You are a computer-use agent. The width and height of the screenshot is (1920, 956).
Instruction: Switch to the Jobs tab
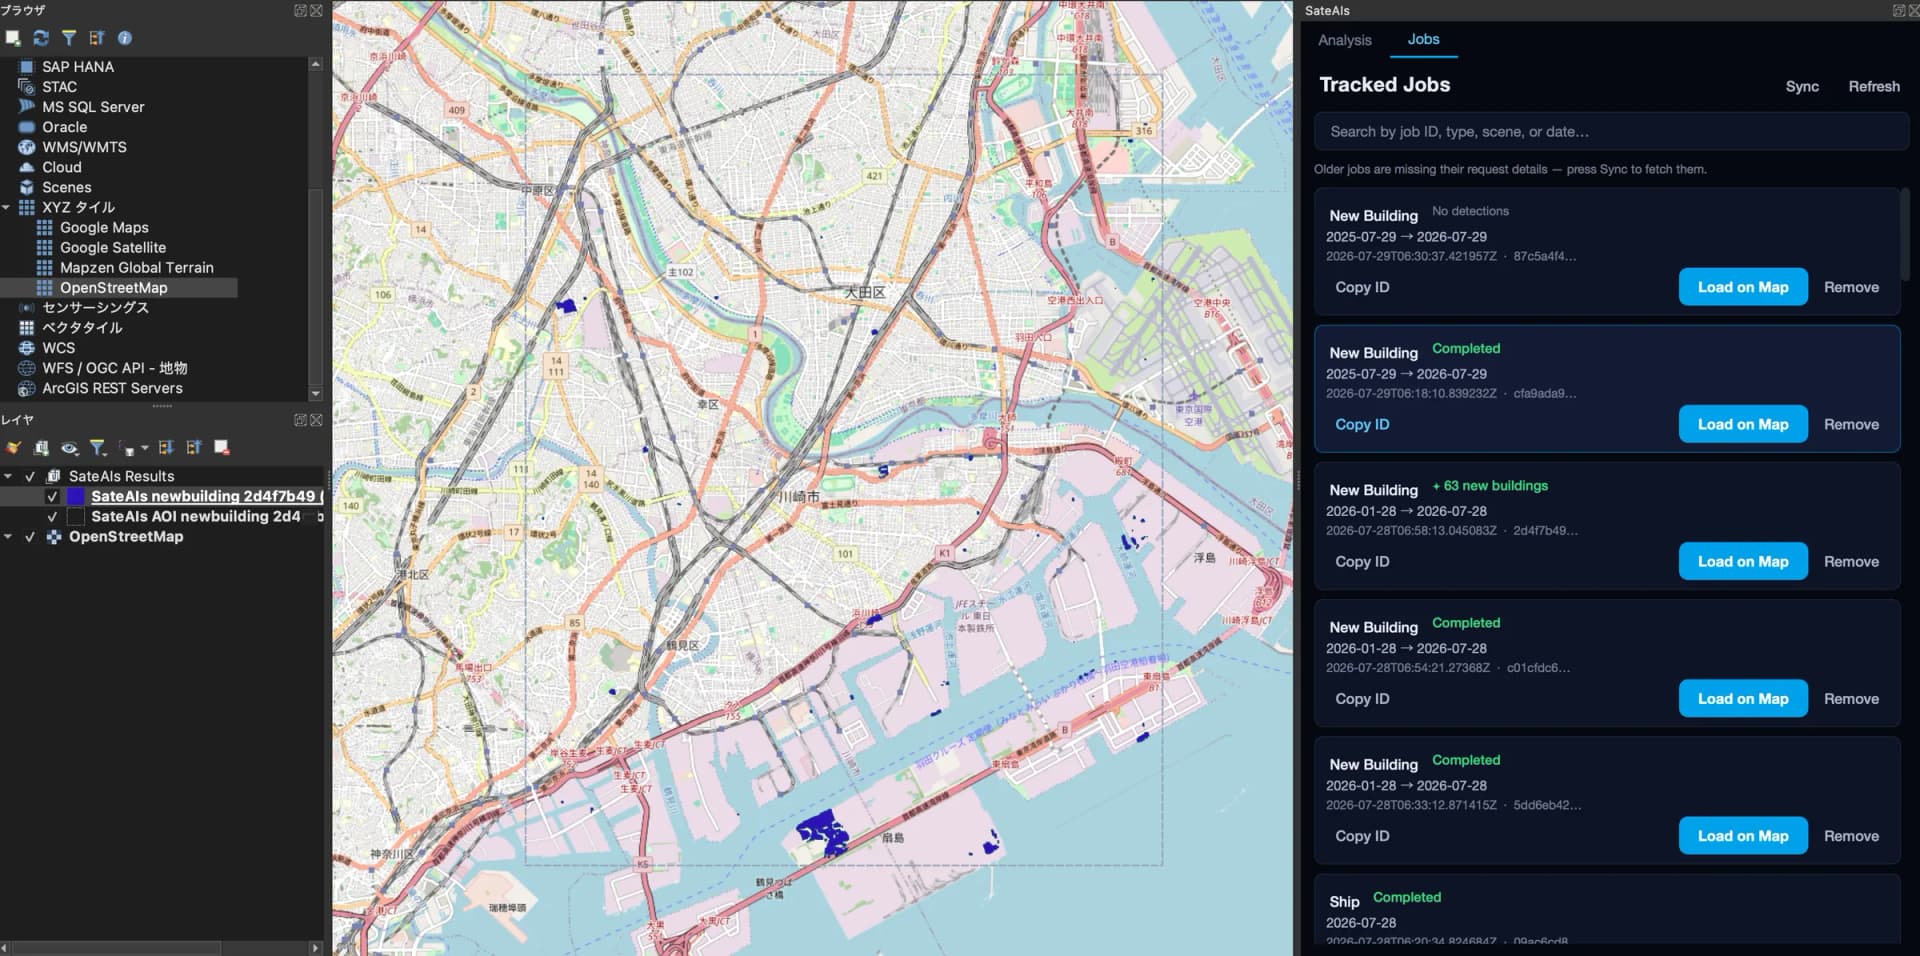(x=1423, y=39)
